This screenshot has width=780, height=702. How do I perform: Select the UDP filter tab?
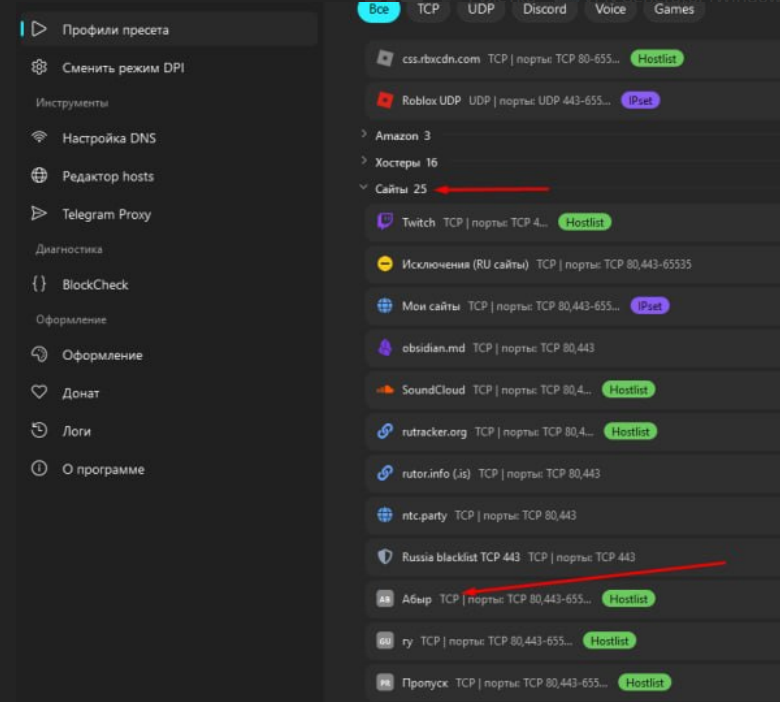(x=481, y=9)
